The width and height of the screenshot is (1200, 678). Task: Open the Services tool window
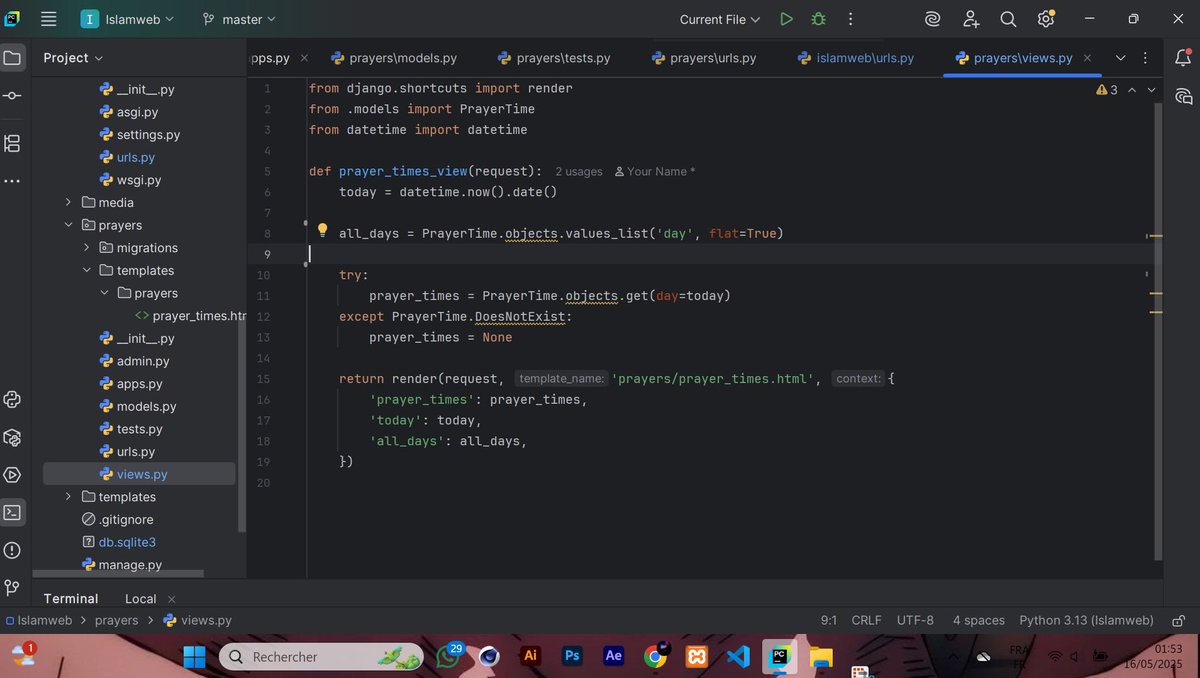(x=12, y=475)
